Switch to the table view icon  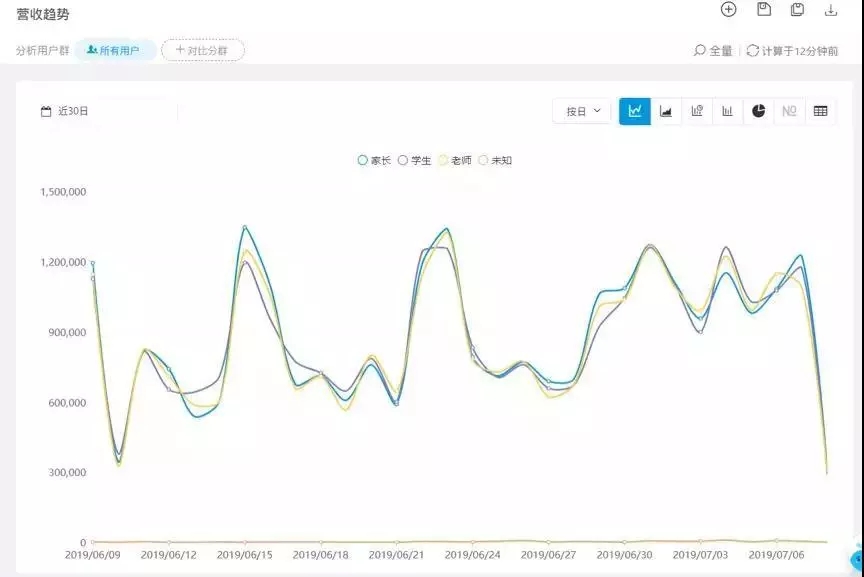pyautogui.click(x=820, y=111)
